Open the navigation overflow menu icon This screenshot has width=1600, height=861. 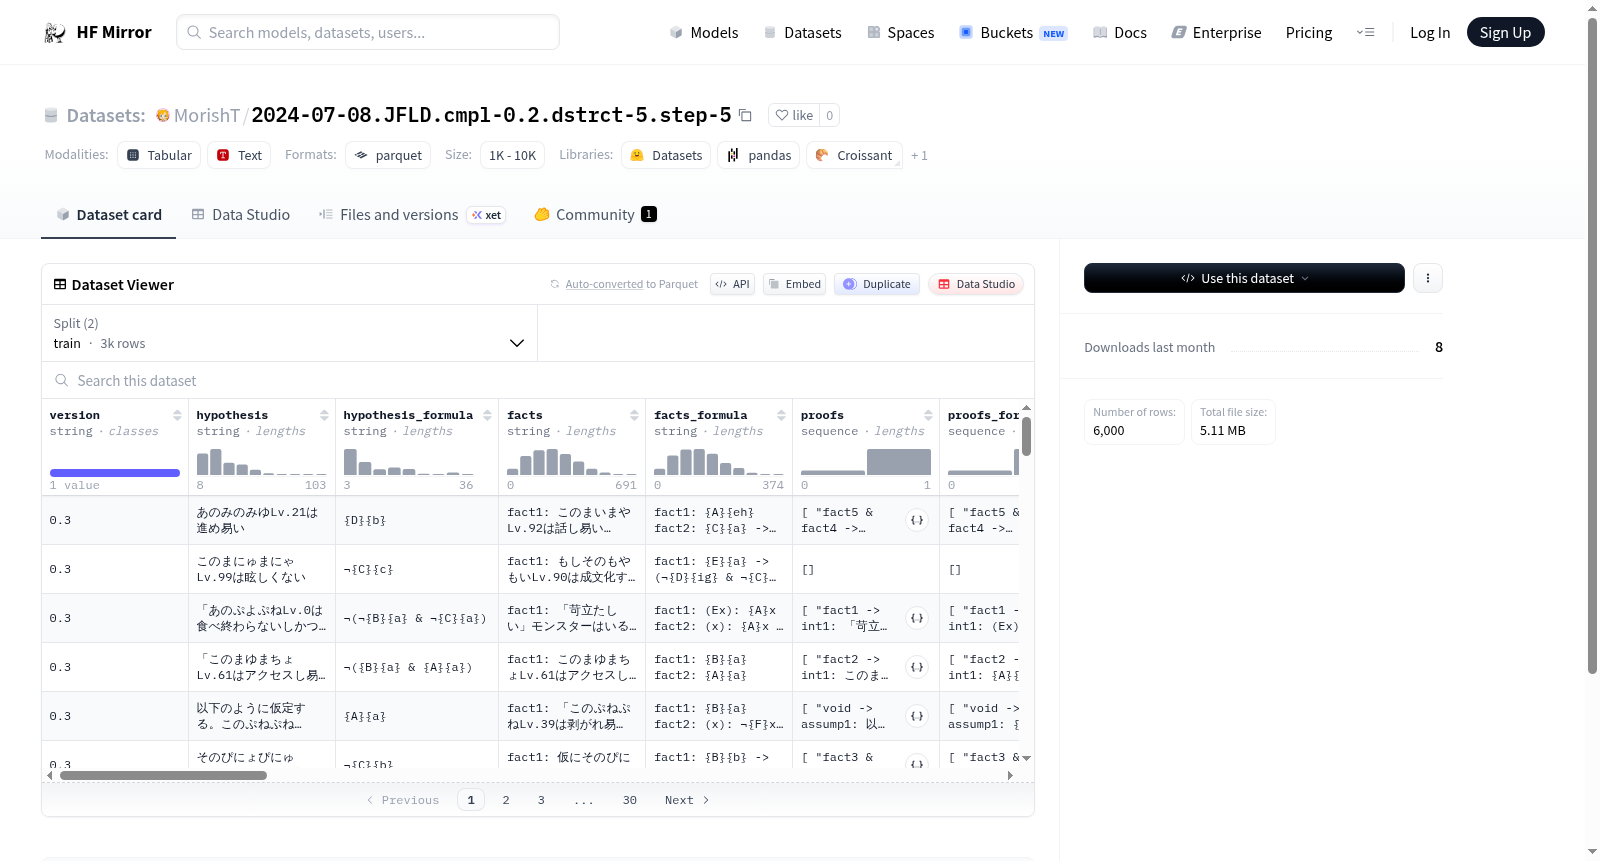[x=1365, y=32]
